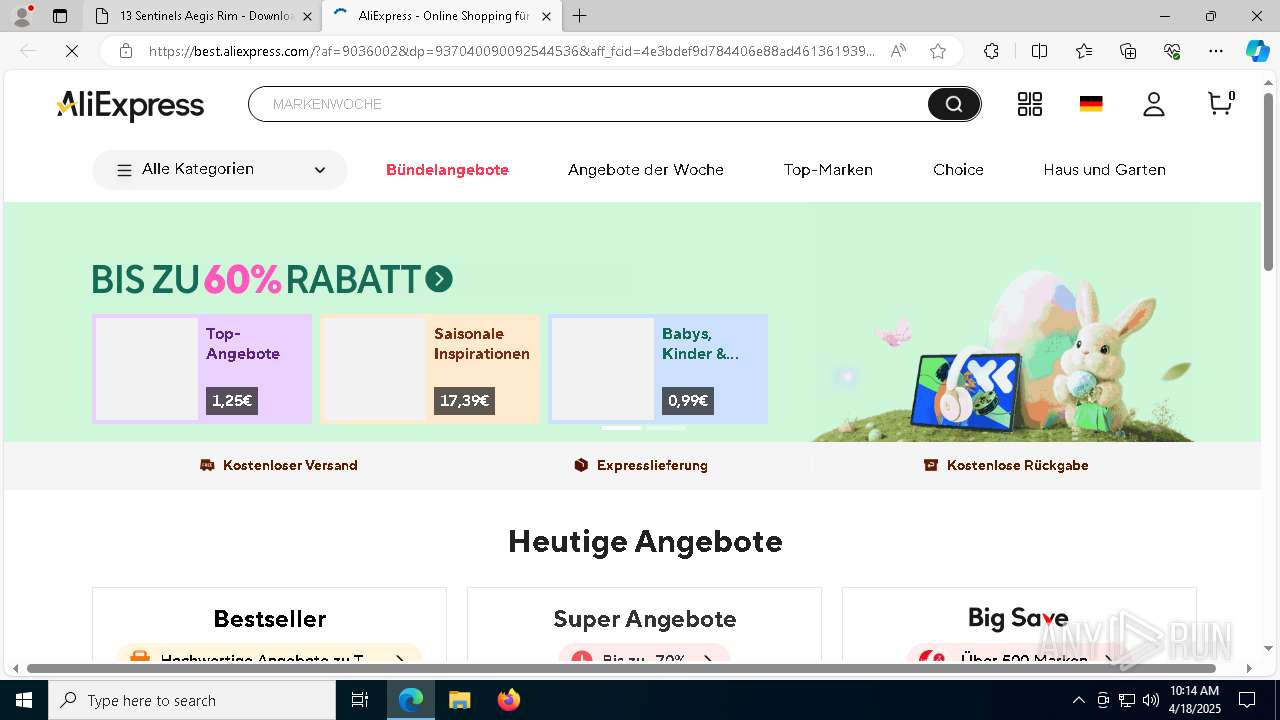This screenshot has height=720, width=1280.
Task: Launch Firefox from taskbar
Action: (x=508, y=700)
